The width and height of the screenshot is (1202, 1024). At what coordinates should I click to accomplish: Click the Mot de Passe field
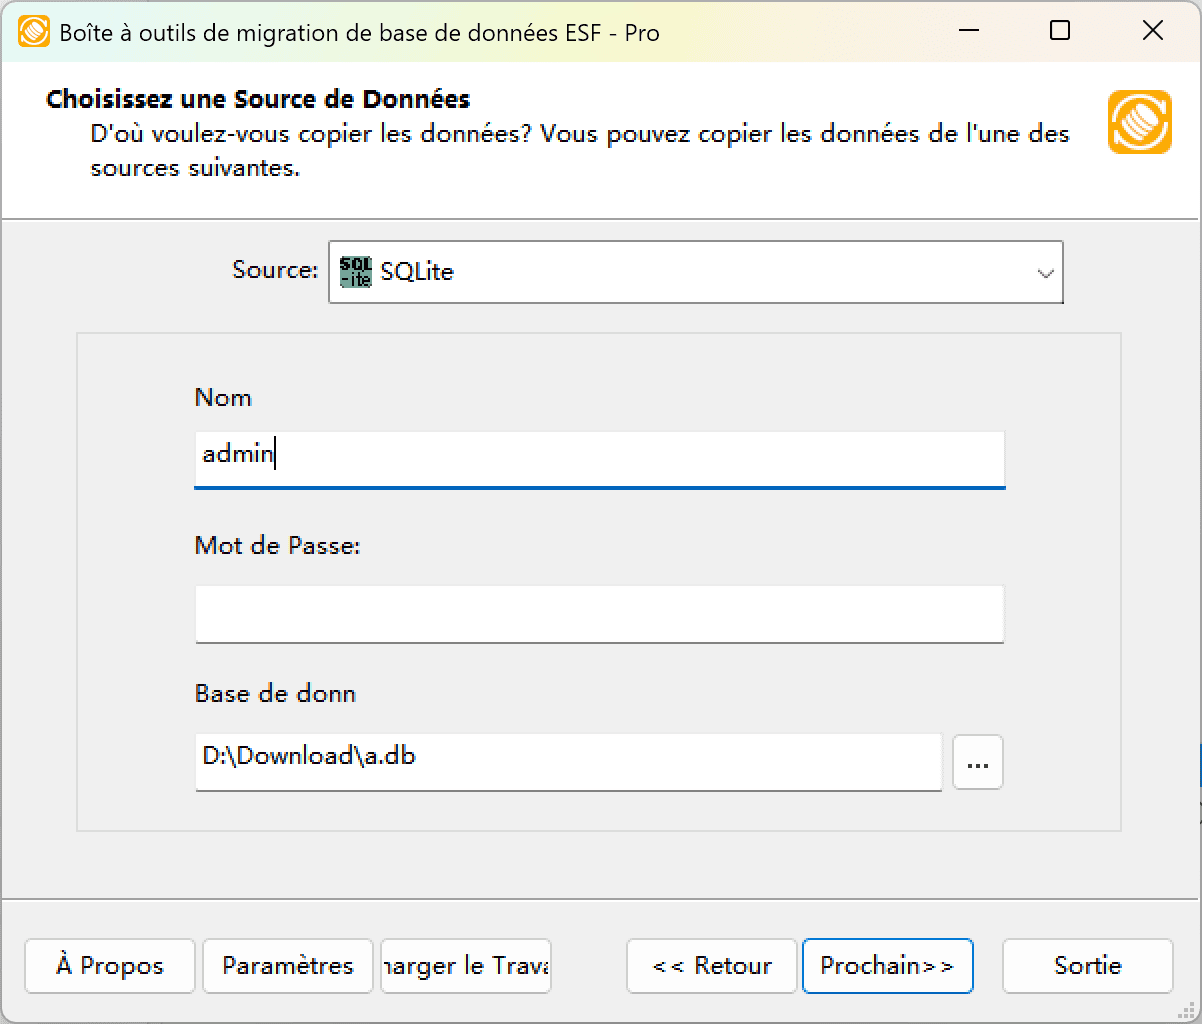pos(599,614)
